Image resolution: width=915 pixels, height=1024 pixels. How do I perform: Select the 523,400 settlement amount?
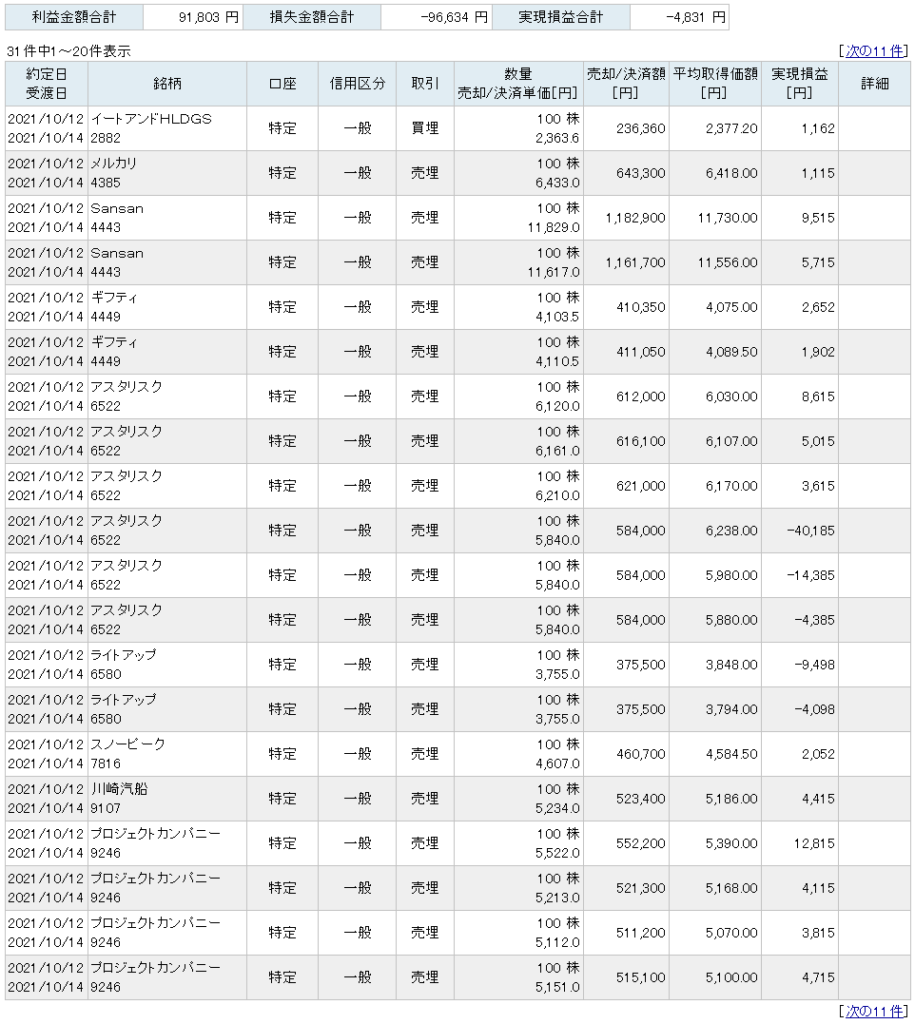tap(641, 799)
